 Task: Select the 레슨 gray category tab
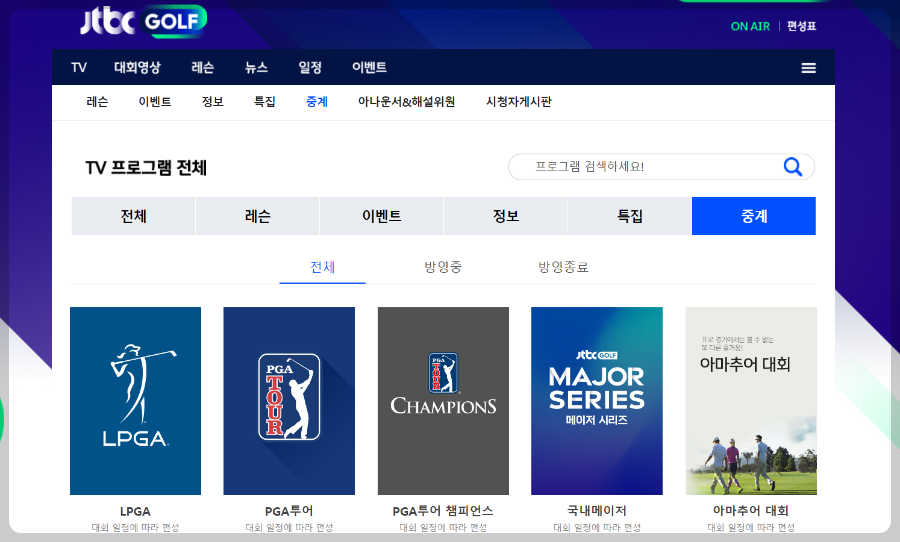(257, 216)
